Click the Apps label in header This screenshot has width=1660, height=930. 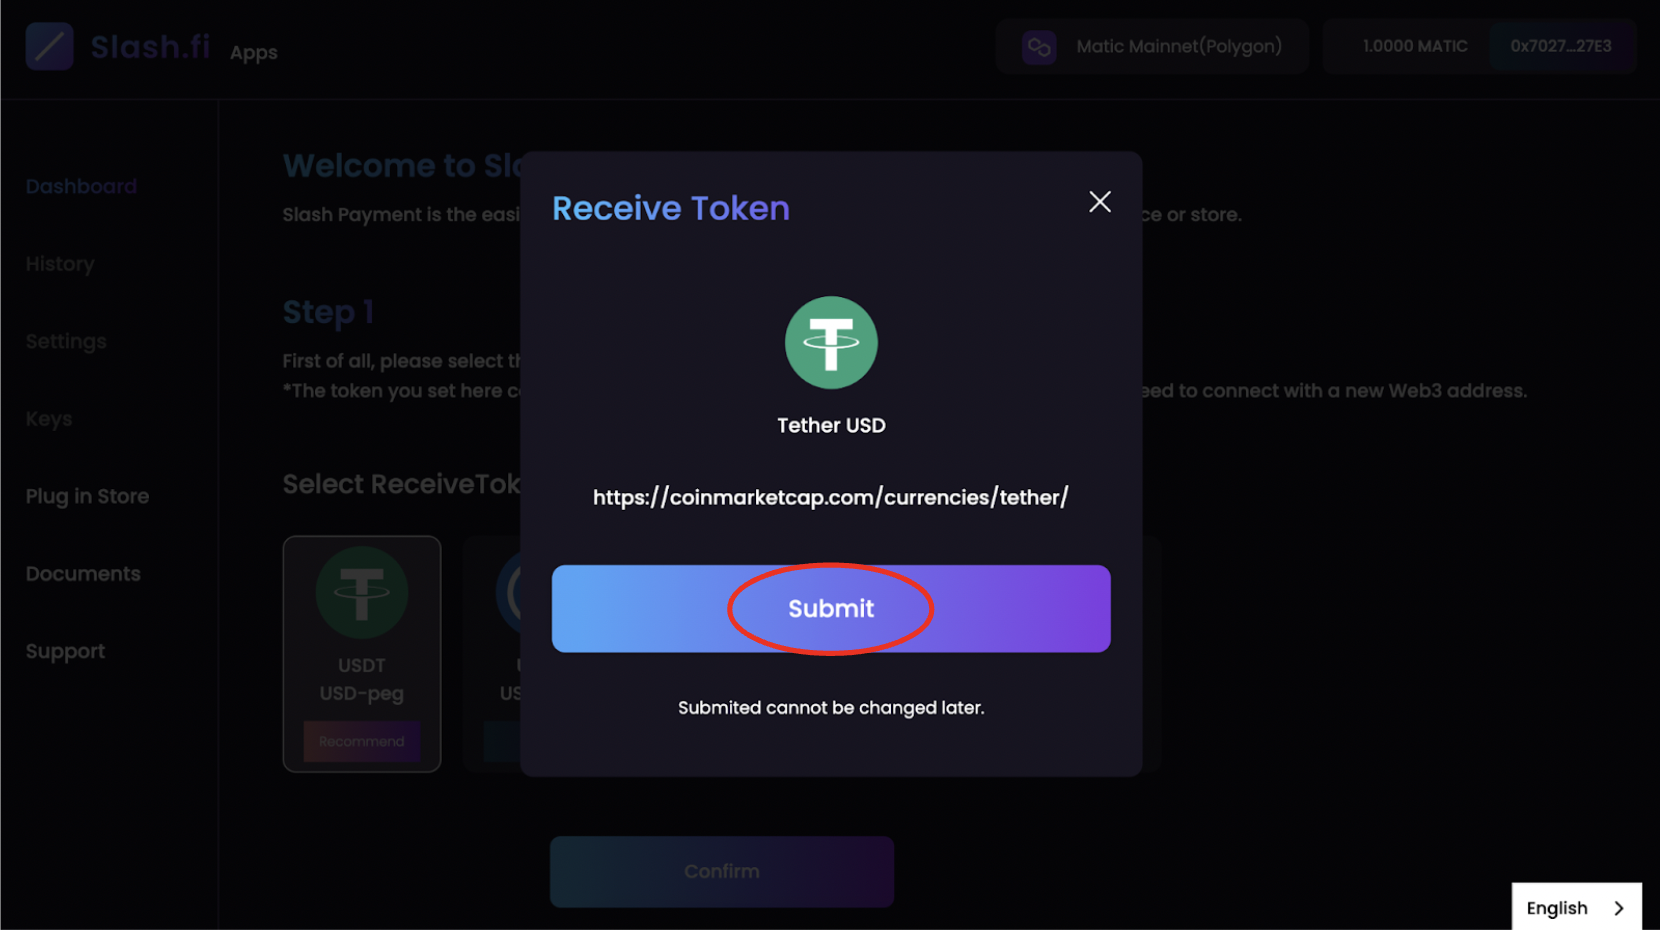254,53
